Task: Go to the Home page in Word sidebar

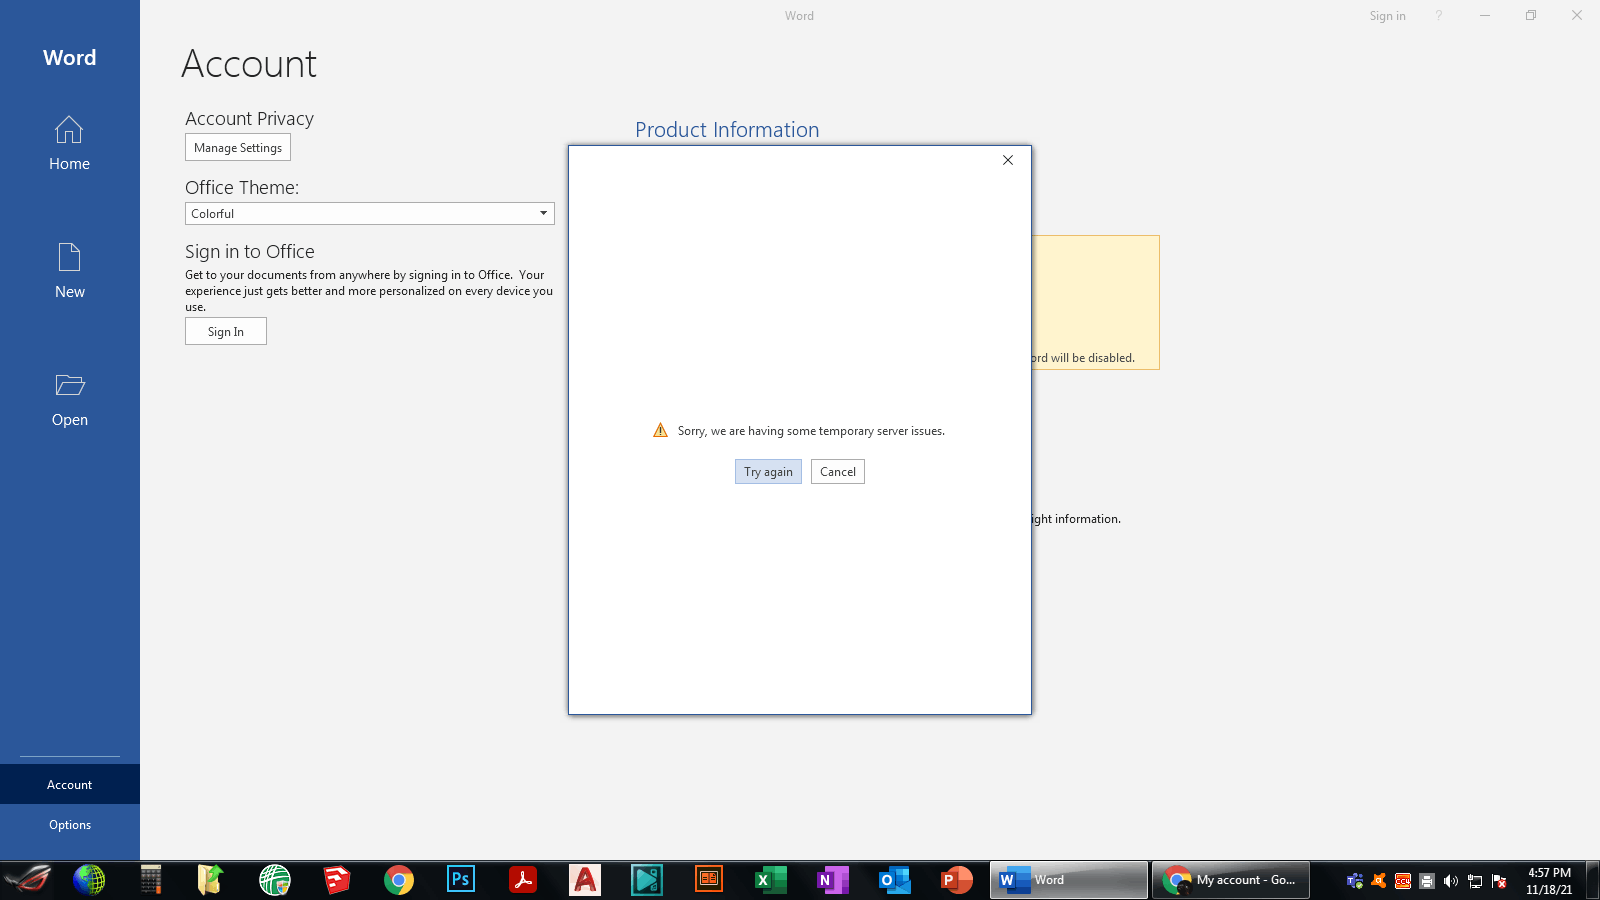Action: tap(69, 142)
